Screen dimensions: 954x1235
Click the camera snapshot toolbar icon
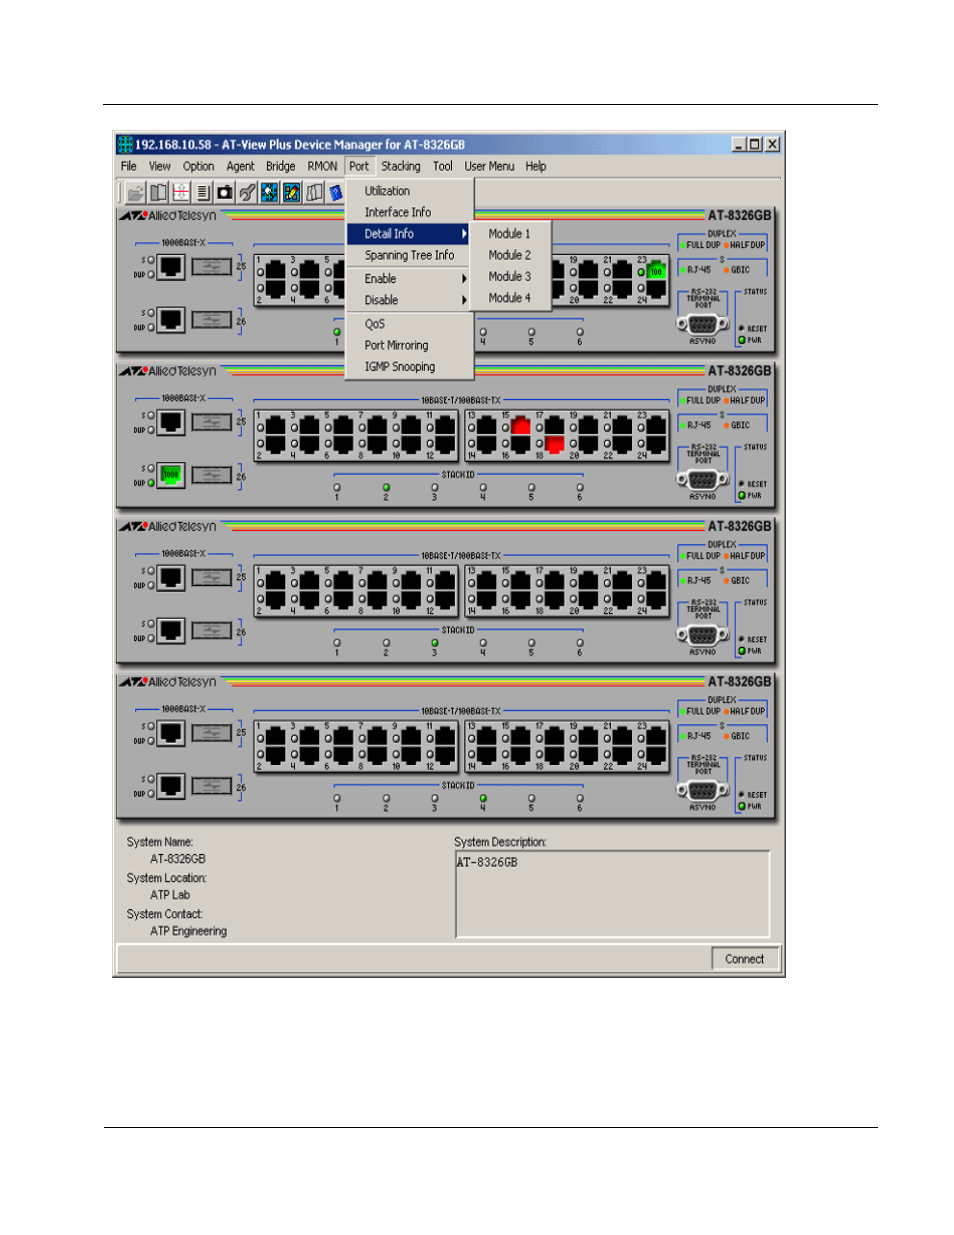click(x=224, y=192)
